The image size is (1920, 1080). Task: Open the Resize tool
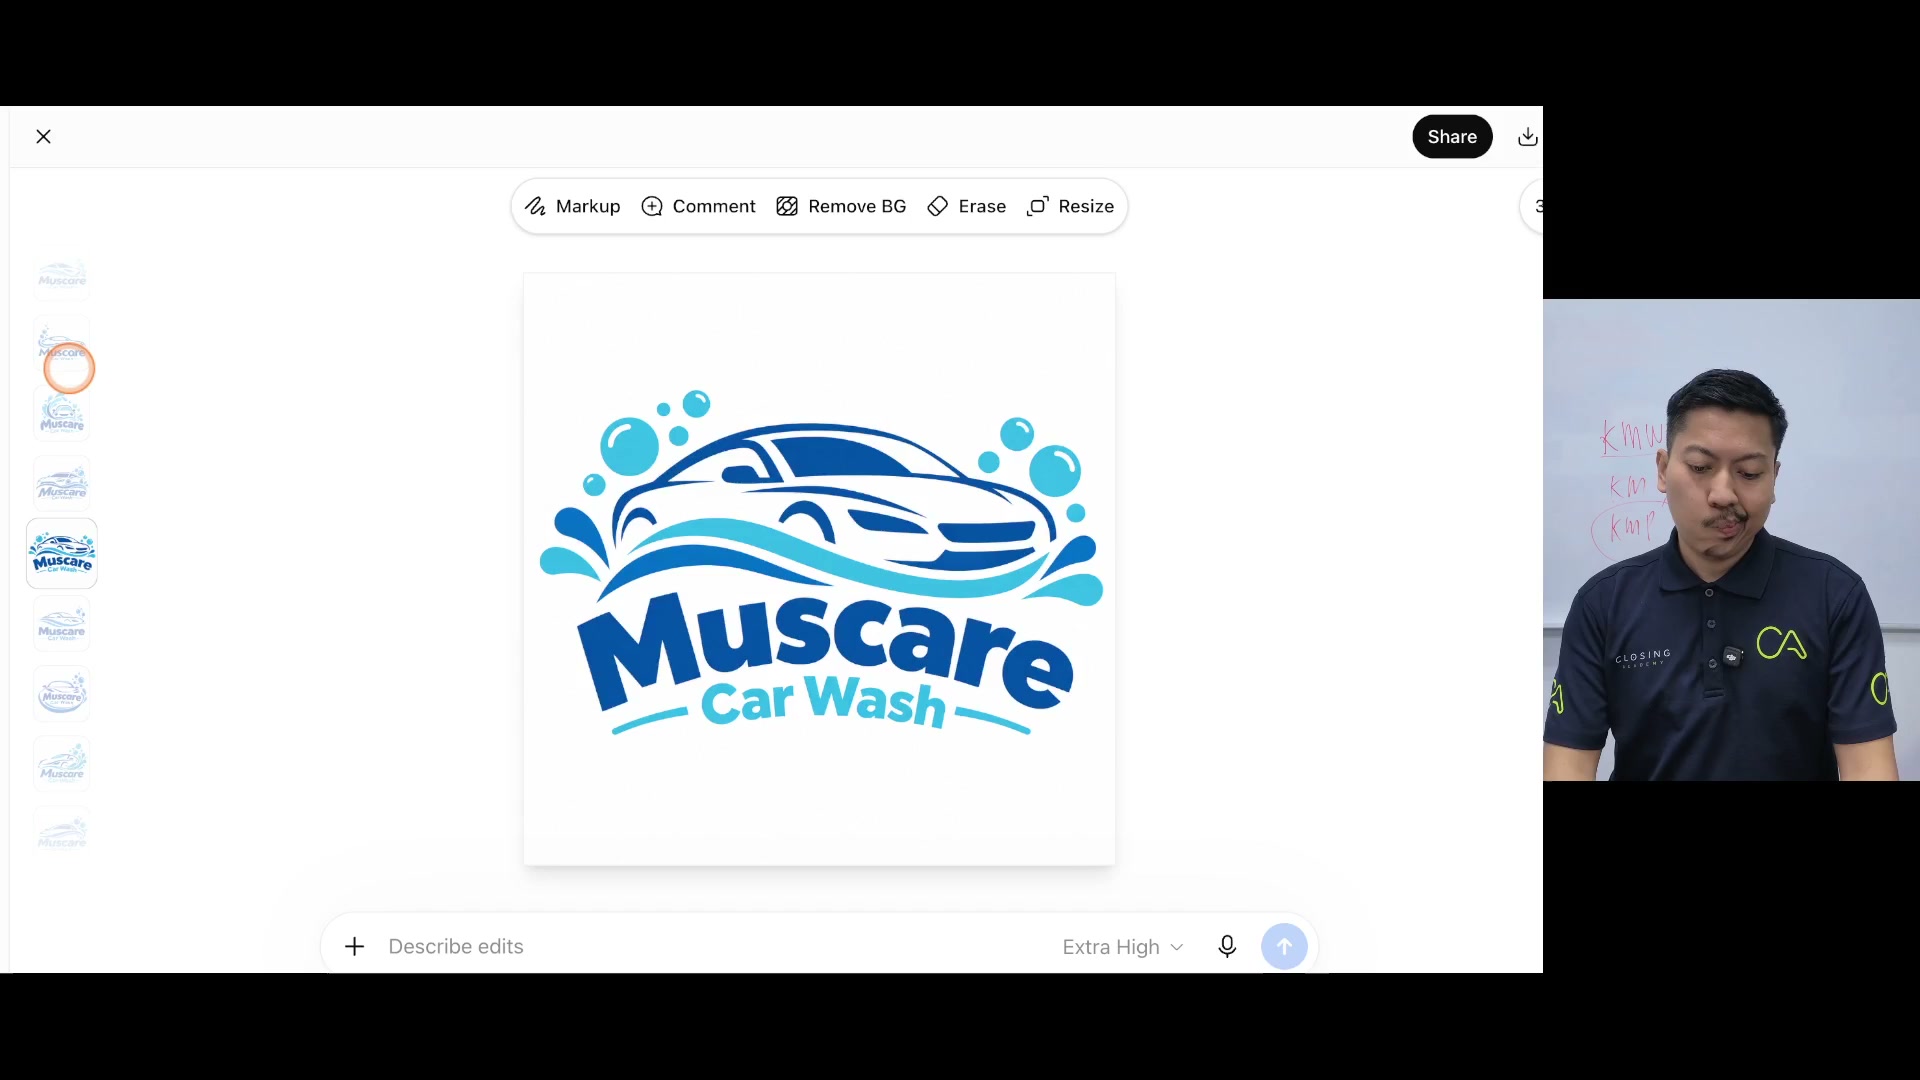[1070, 206]
